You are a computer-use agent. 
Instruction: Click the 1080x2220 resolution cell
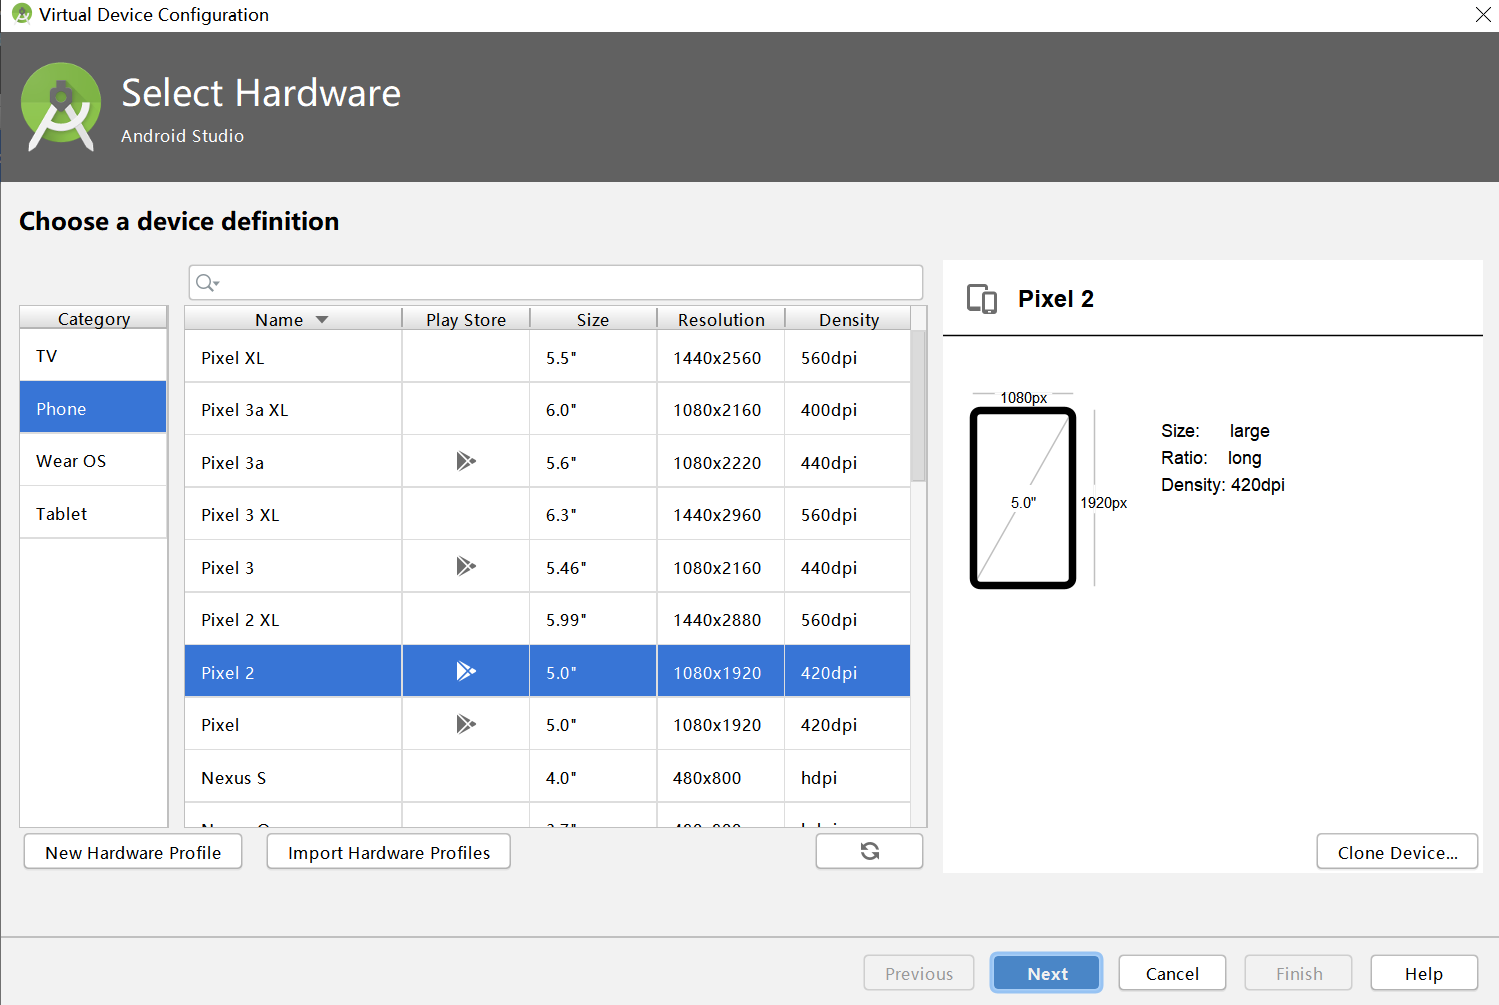pyautogui.click(x=720, y=462)
